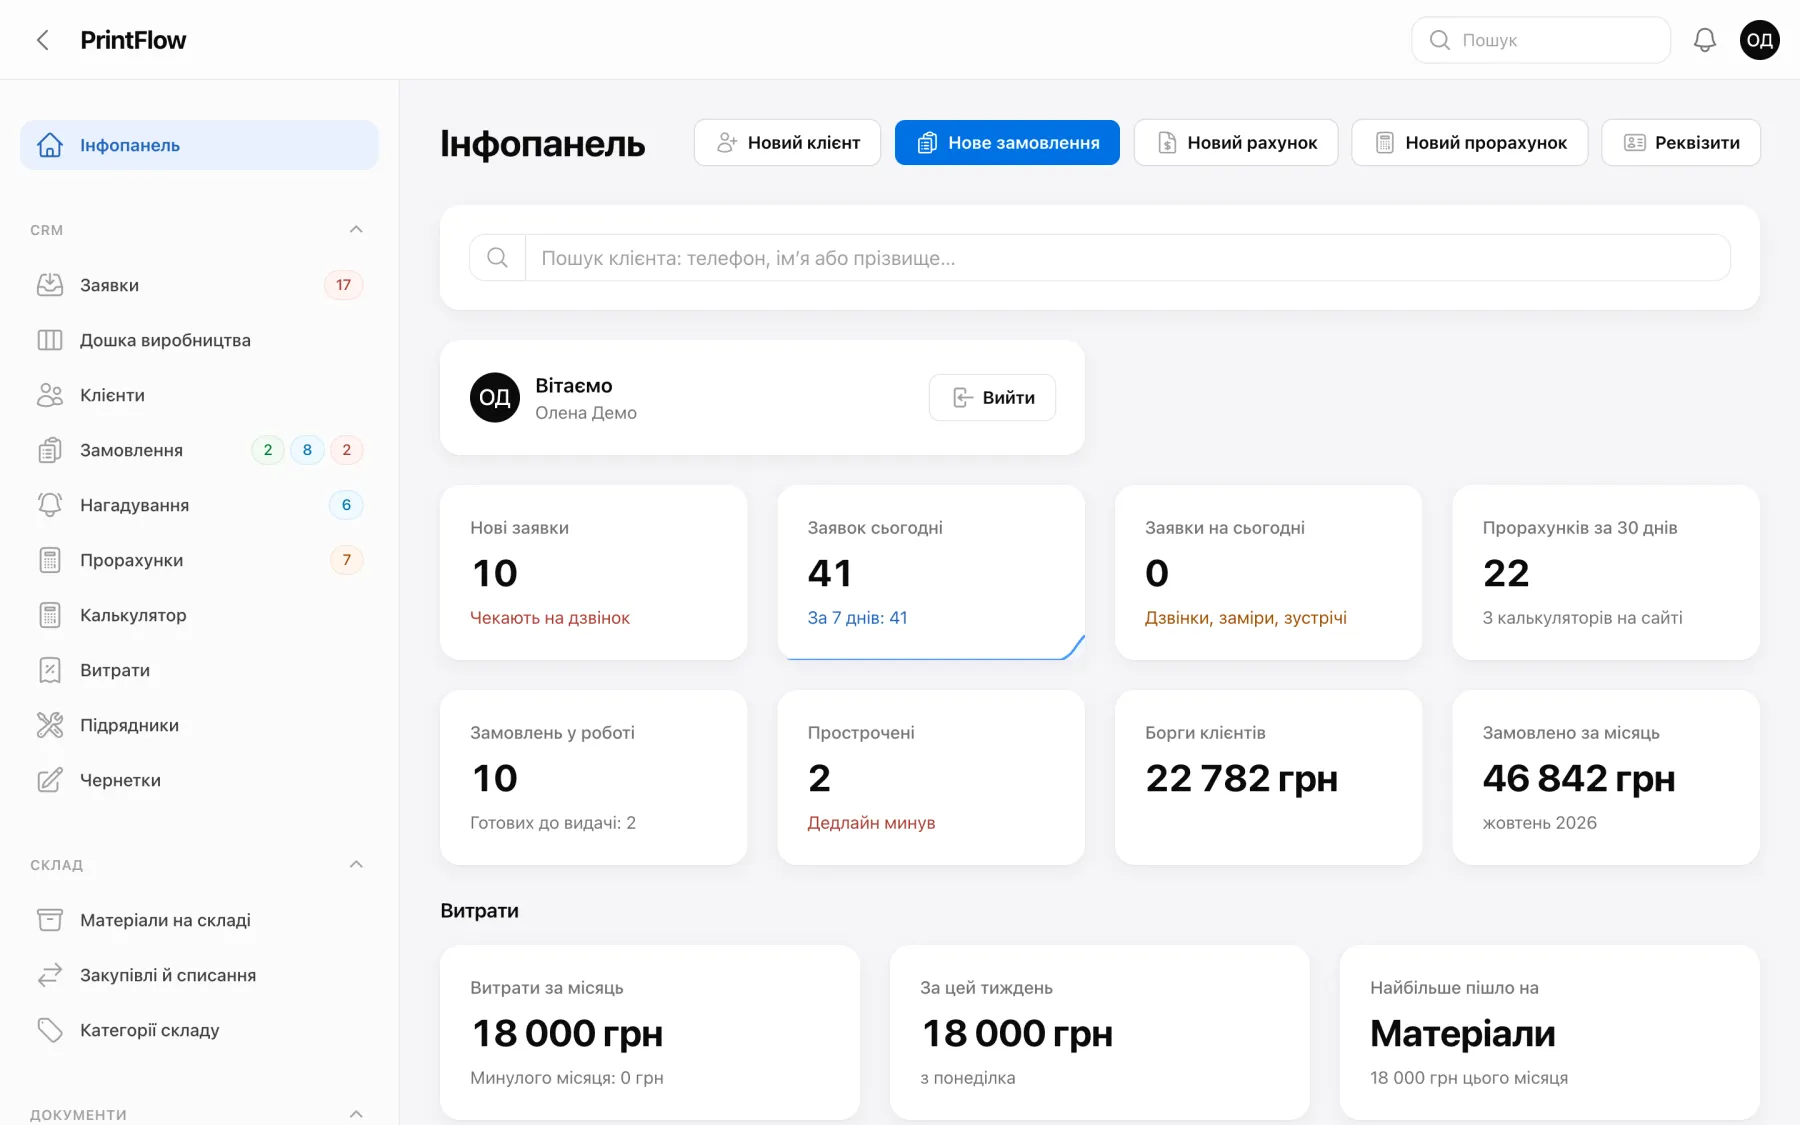Open the Заявок сьогодні card
Screen dimensions: 1800x1125
coord(931,573)
